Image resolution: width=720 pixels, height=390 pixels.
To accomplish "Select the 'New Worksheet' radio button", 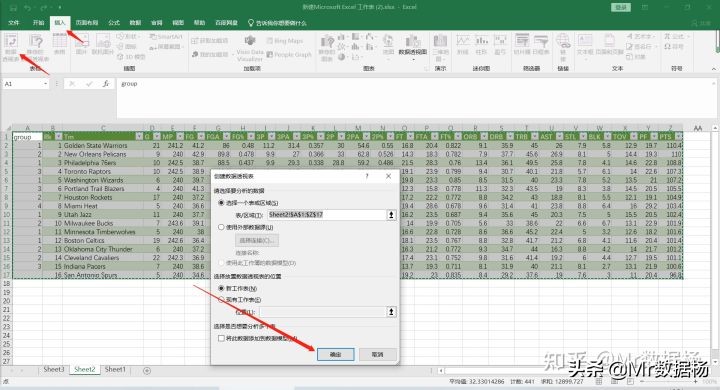I will (221, 288).
